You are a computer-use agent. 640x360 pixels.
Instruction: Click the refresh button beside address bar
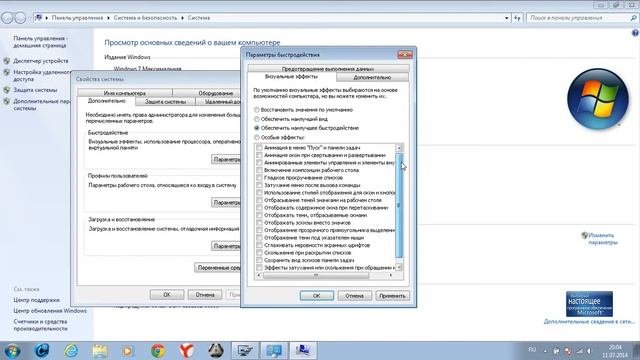pyautogui.click(x=518, y=18)
